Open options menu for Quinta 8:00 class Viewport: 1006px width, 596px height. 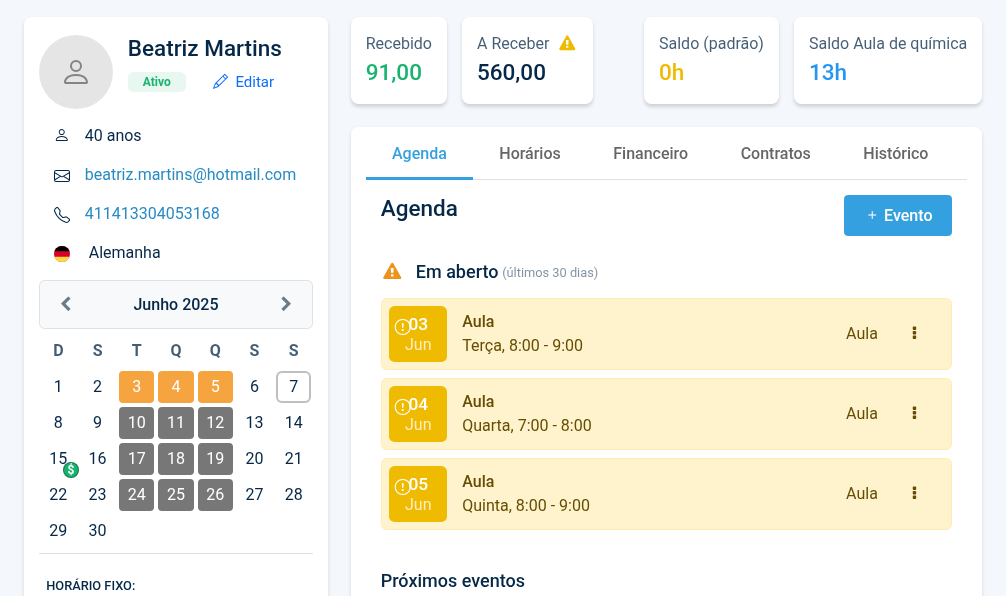pyautogui.click(x=914, y=493)
